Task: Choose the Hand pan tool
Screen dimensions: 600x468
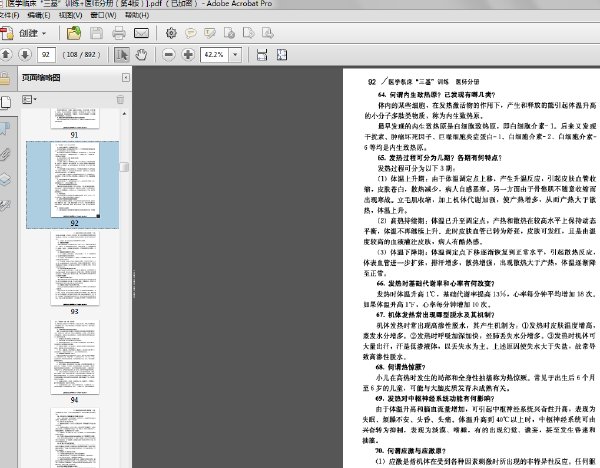Action: pyautogui.click(x=141, y=55)
